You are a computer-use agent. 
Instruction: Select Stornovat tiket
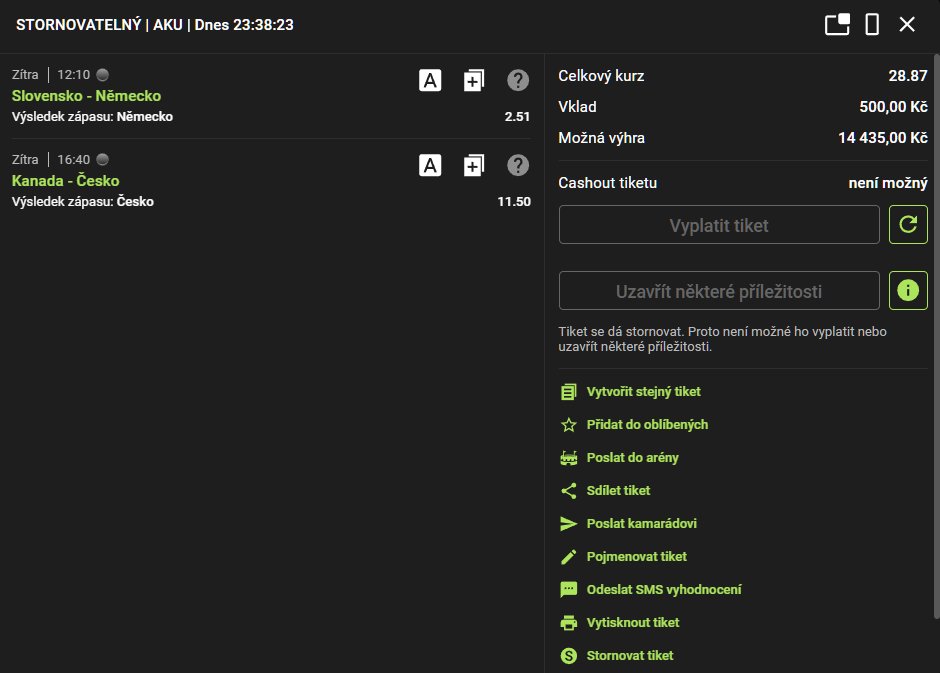pos(630,656)
